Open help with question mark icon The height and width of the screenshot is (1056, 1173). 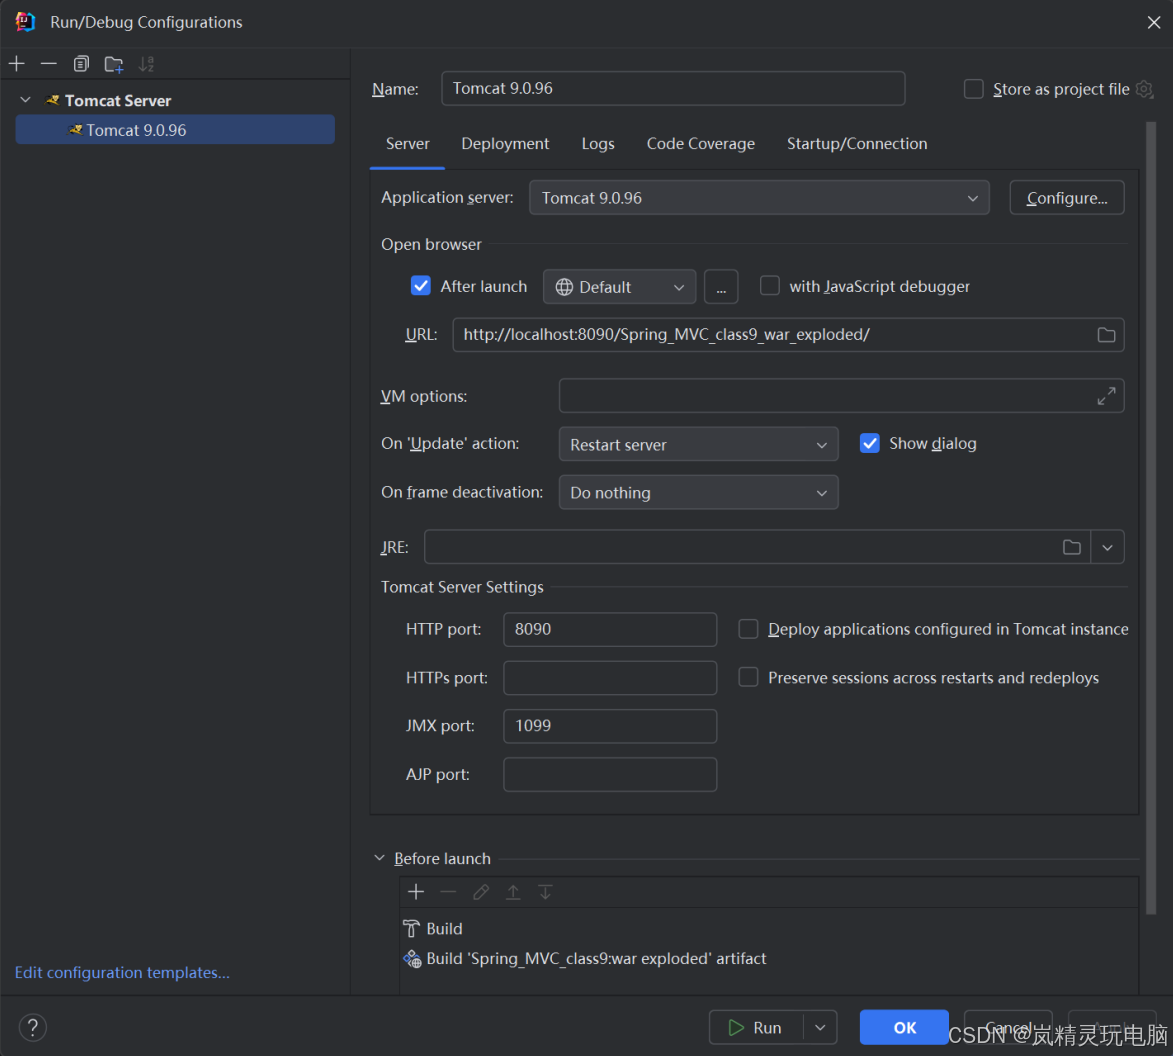tap(33, 1027)
